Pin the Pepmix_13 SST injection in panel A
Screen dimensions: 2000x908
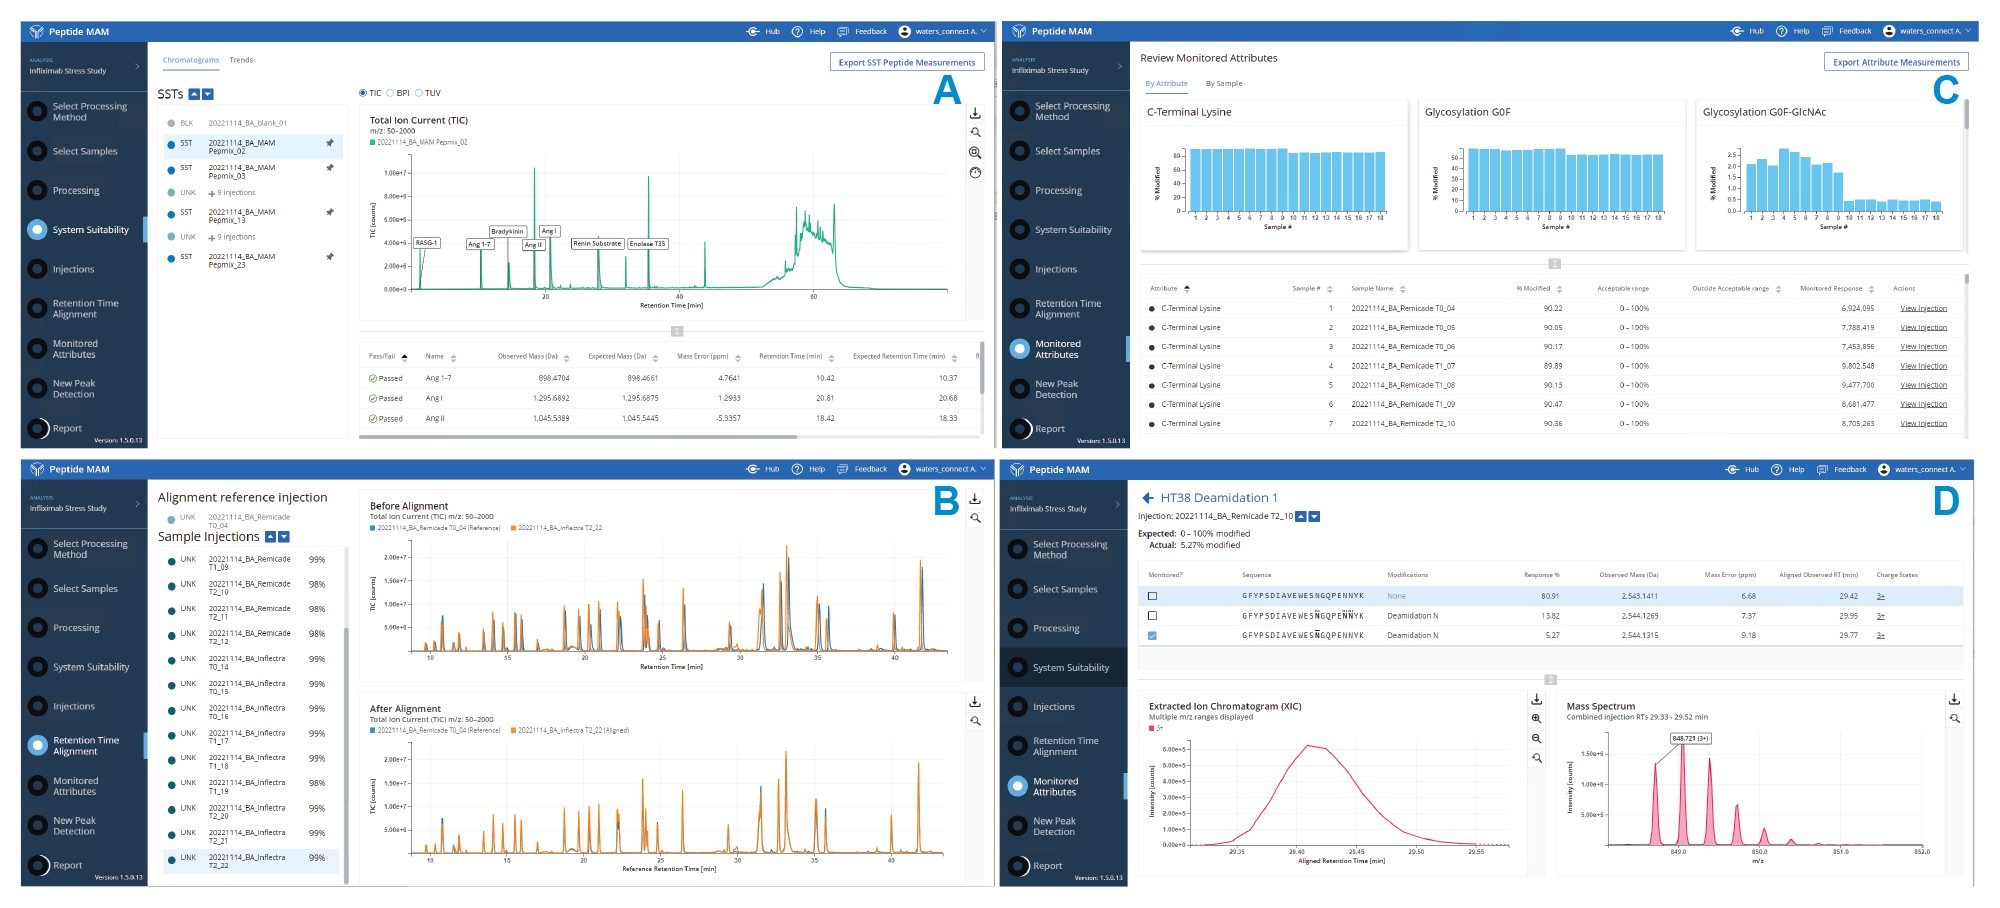click(330, 212)
